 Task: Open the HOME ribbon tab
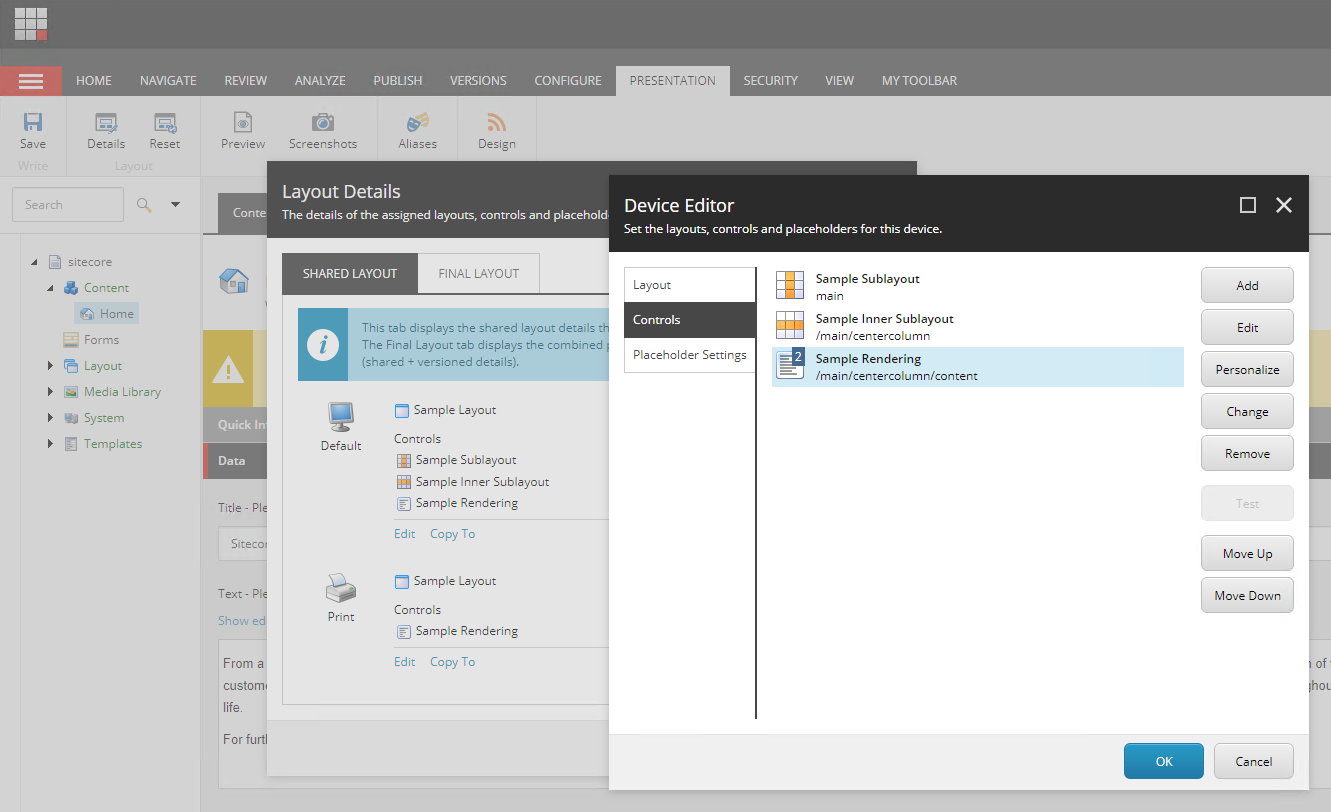pos(94,81)
